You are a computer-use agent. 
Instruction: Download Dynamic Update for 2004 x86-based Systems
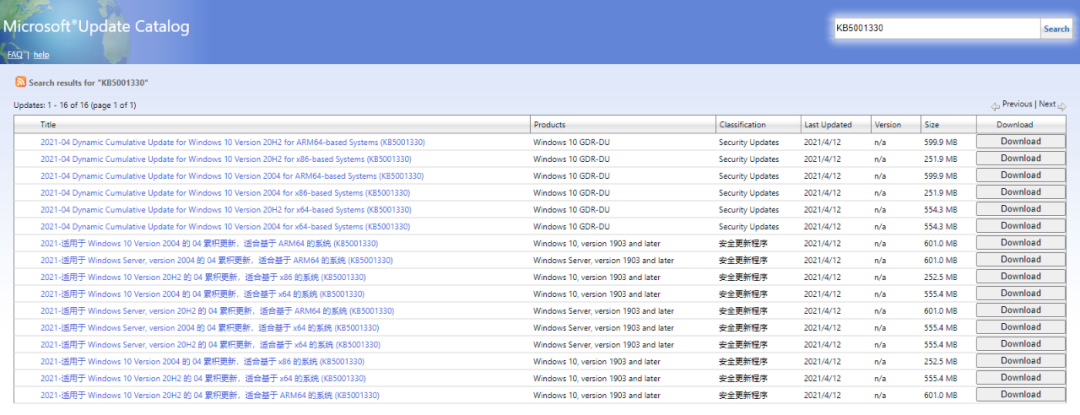(1020, 192)
